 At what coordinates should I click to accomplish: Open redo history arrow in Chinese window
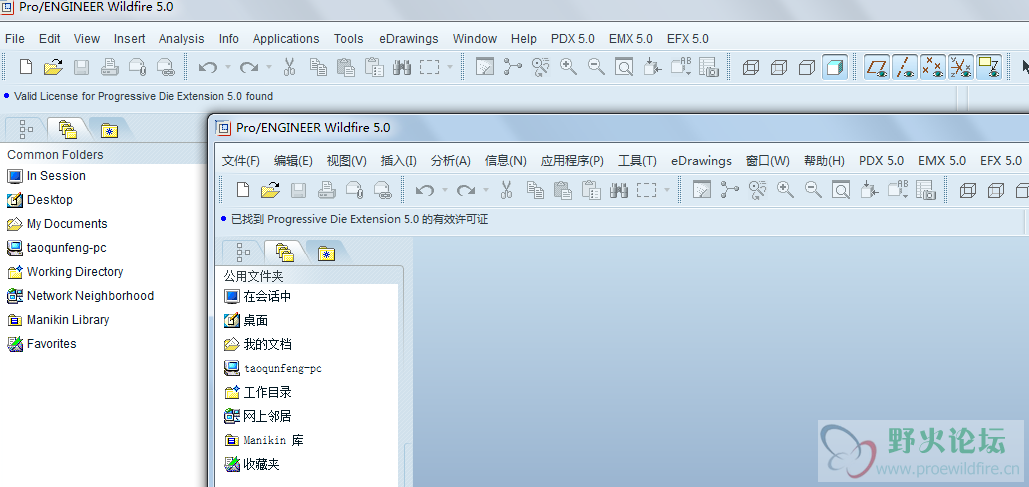pos(486,190)
